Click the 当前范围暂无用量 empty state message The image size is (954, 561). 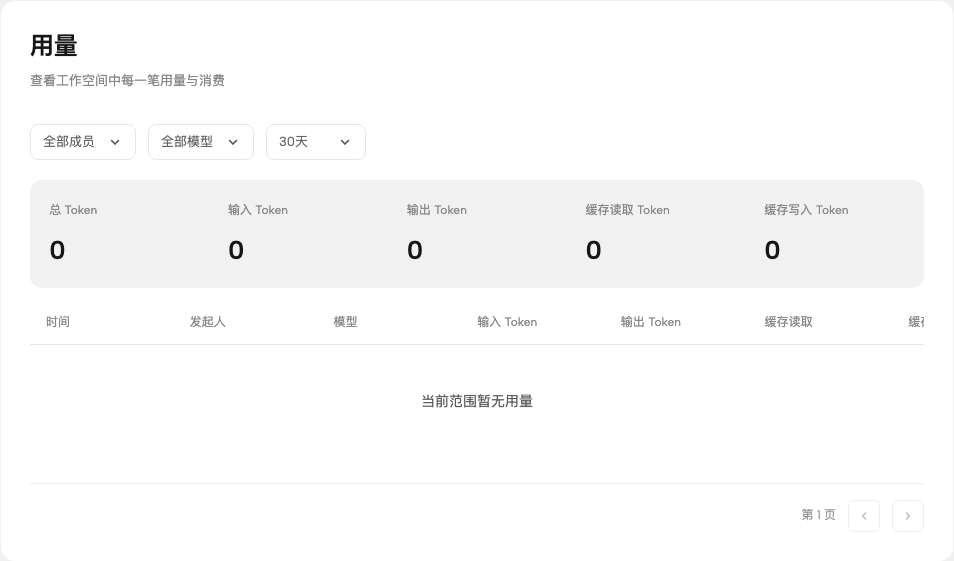(x=477, y=401)
